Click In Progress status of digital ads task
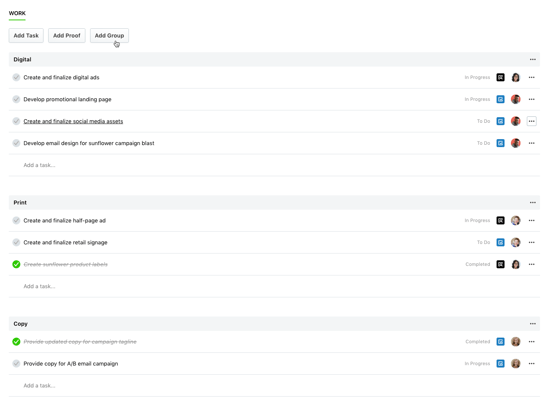This screenshot has width=550, height=405. pyautogui.click(x=477, y=77)
